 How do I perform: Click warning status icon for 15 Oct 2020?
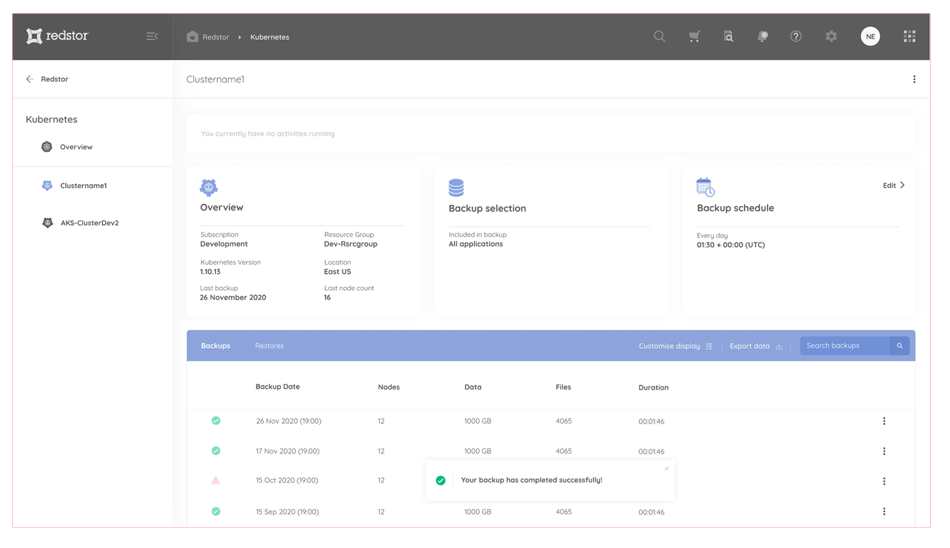(x=216, y=481)
